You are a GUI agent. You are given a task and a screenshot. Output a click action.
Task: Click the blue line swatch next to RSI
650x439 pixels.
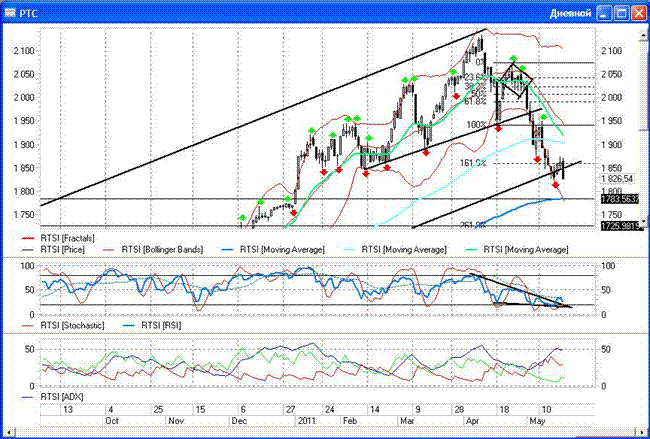click(129, 326)
